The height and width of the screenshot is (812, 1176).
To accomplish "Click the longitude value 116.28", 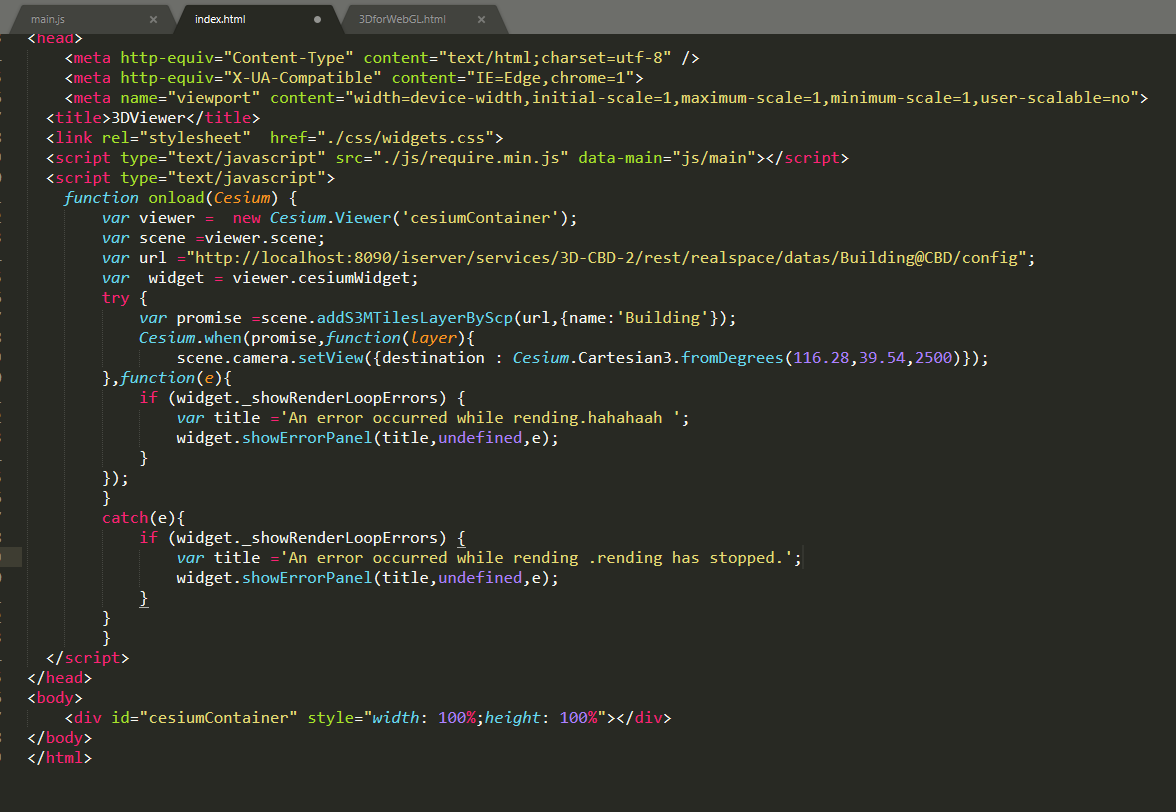I will point(821,358).
